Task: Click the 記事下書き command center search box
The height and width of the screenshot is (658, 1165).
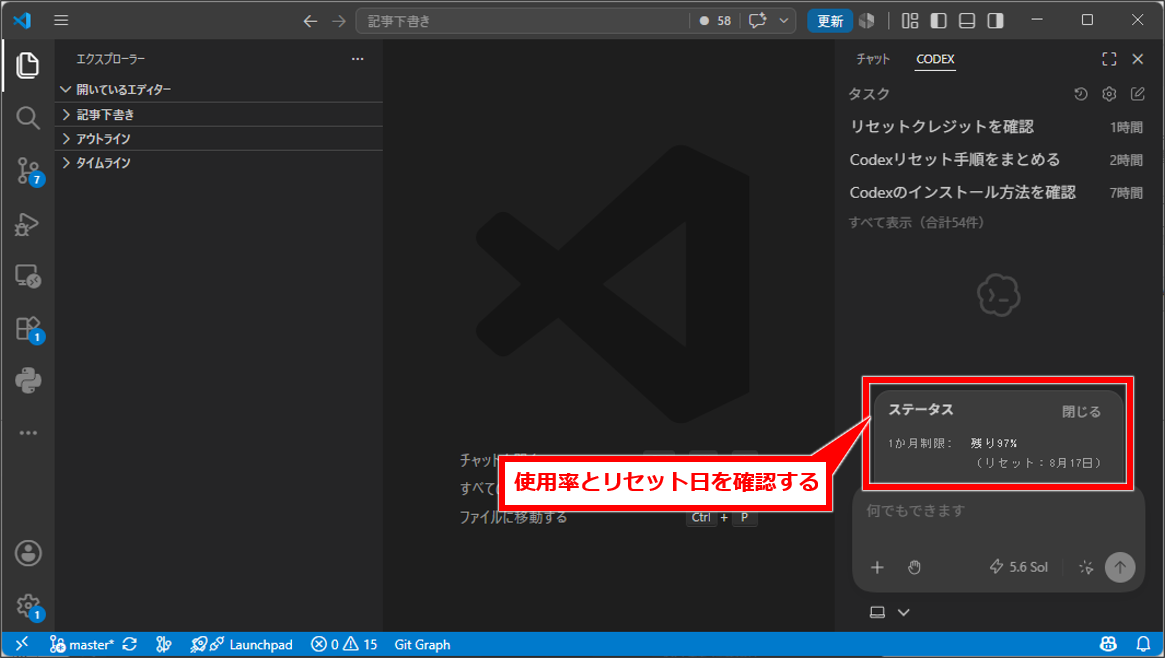Action: pos(522,21)
